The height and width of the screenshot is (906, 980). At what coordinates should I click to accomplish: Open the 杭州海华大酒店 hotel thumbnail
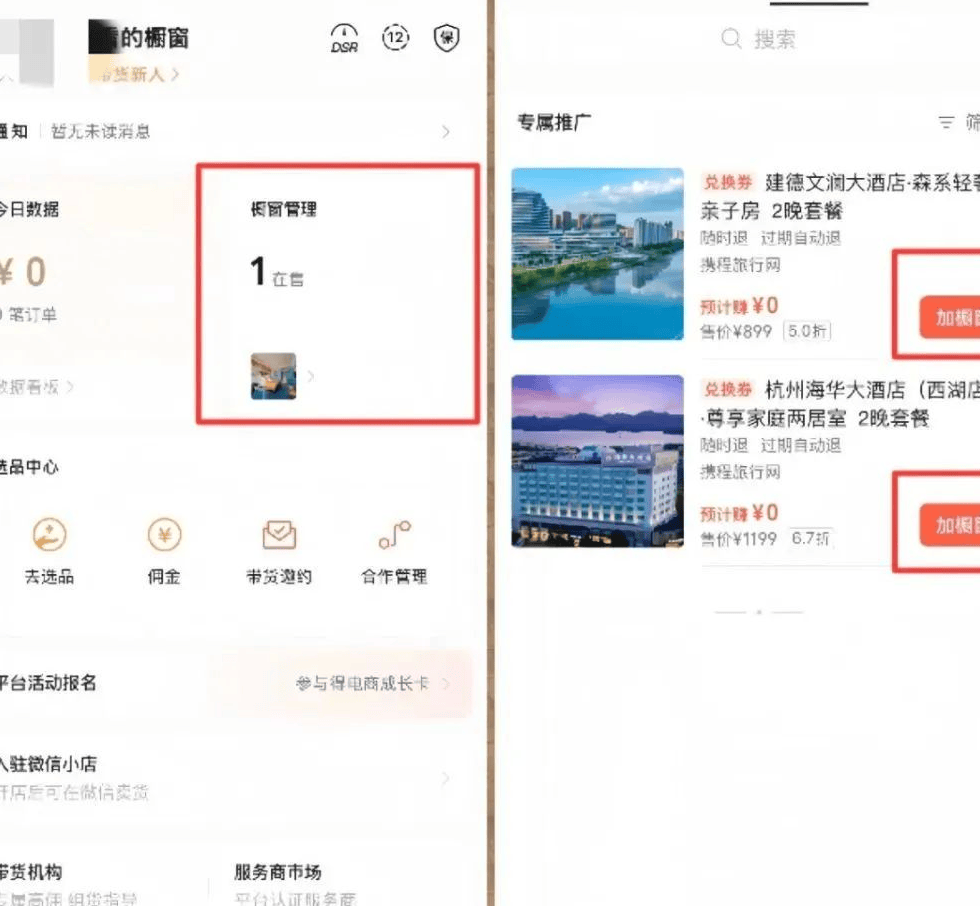598,461
